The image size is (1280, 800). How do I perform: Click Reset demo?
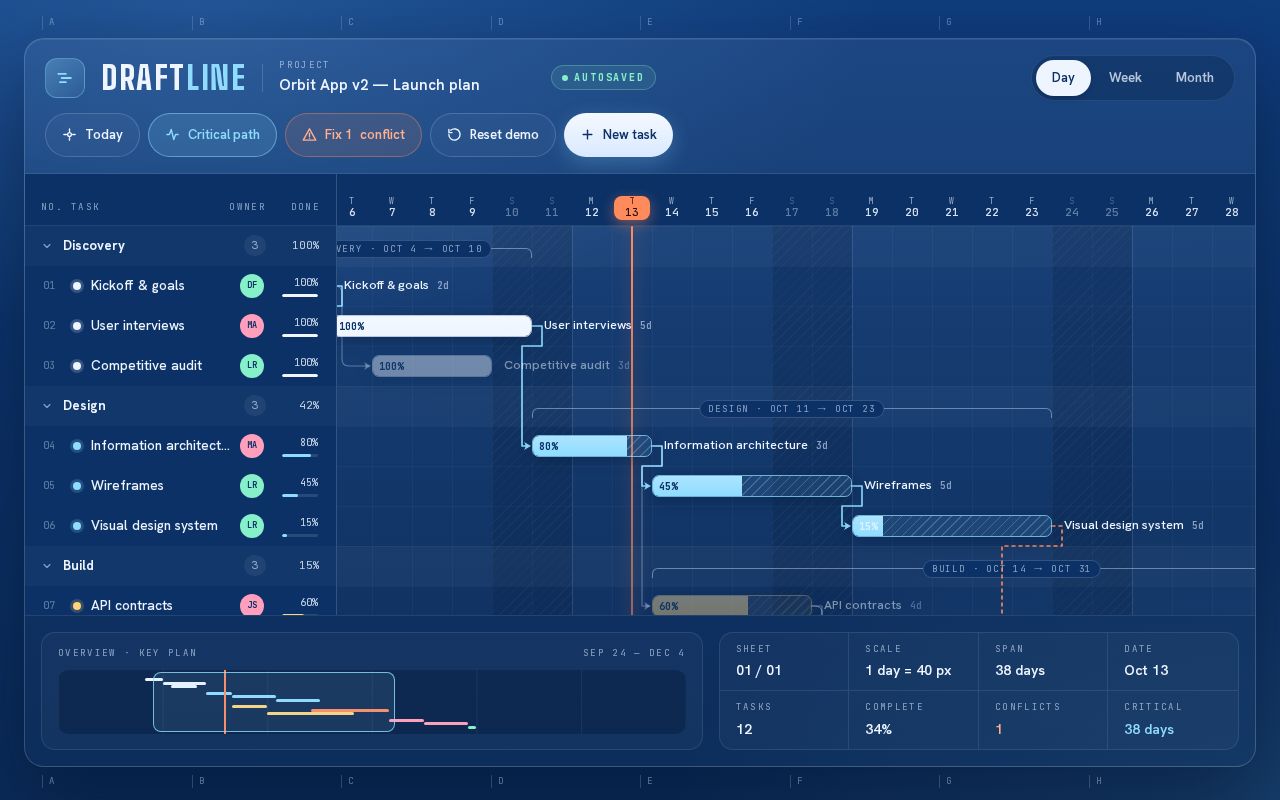[x=492, y=135]
